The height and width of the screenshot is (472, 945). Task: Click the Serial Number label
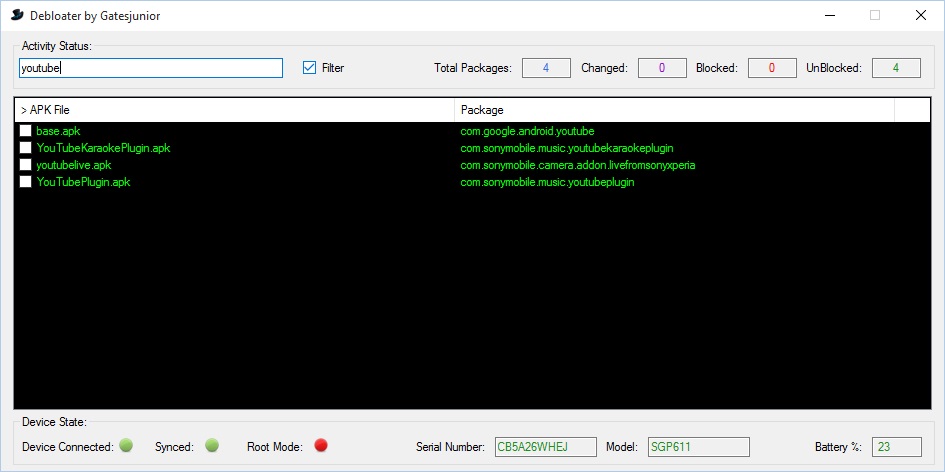point(450,447)
